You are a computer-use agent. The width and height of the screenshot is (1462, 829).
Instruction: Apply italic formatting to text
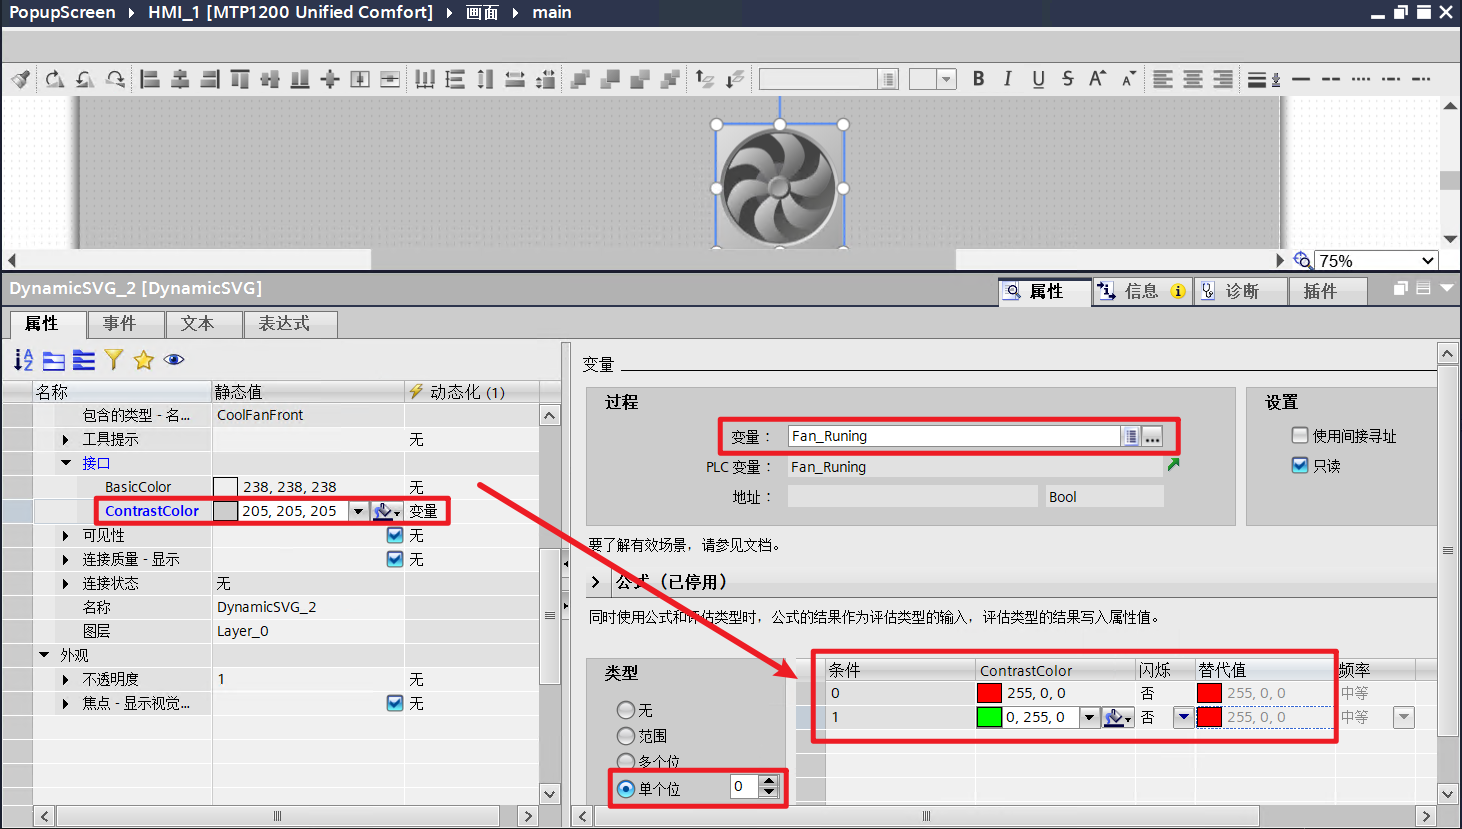[x=1006, y=78]
